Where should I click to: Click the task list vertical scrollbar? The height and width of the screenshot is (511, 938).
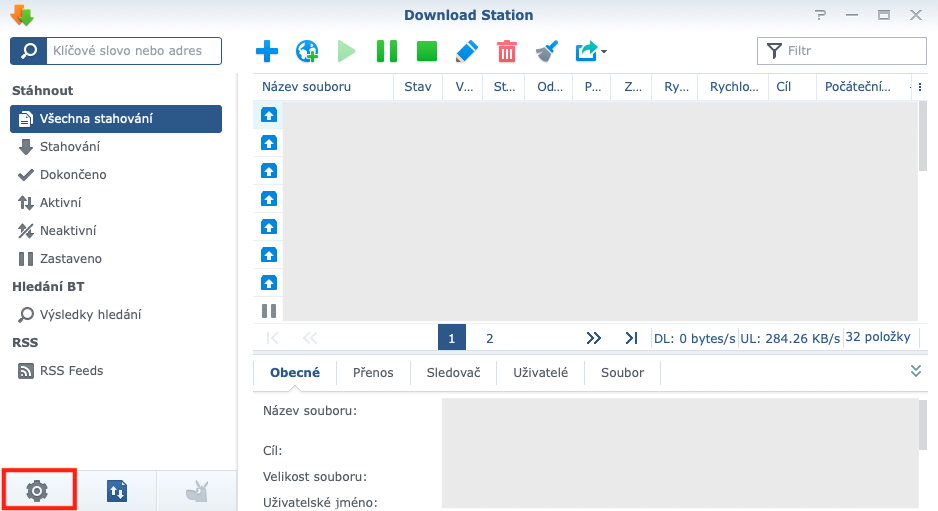[922, 136]
